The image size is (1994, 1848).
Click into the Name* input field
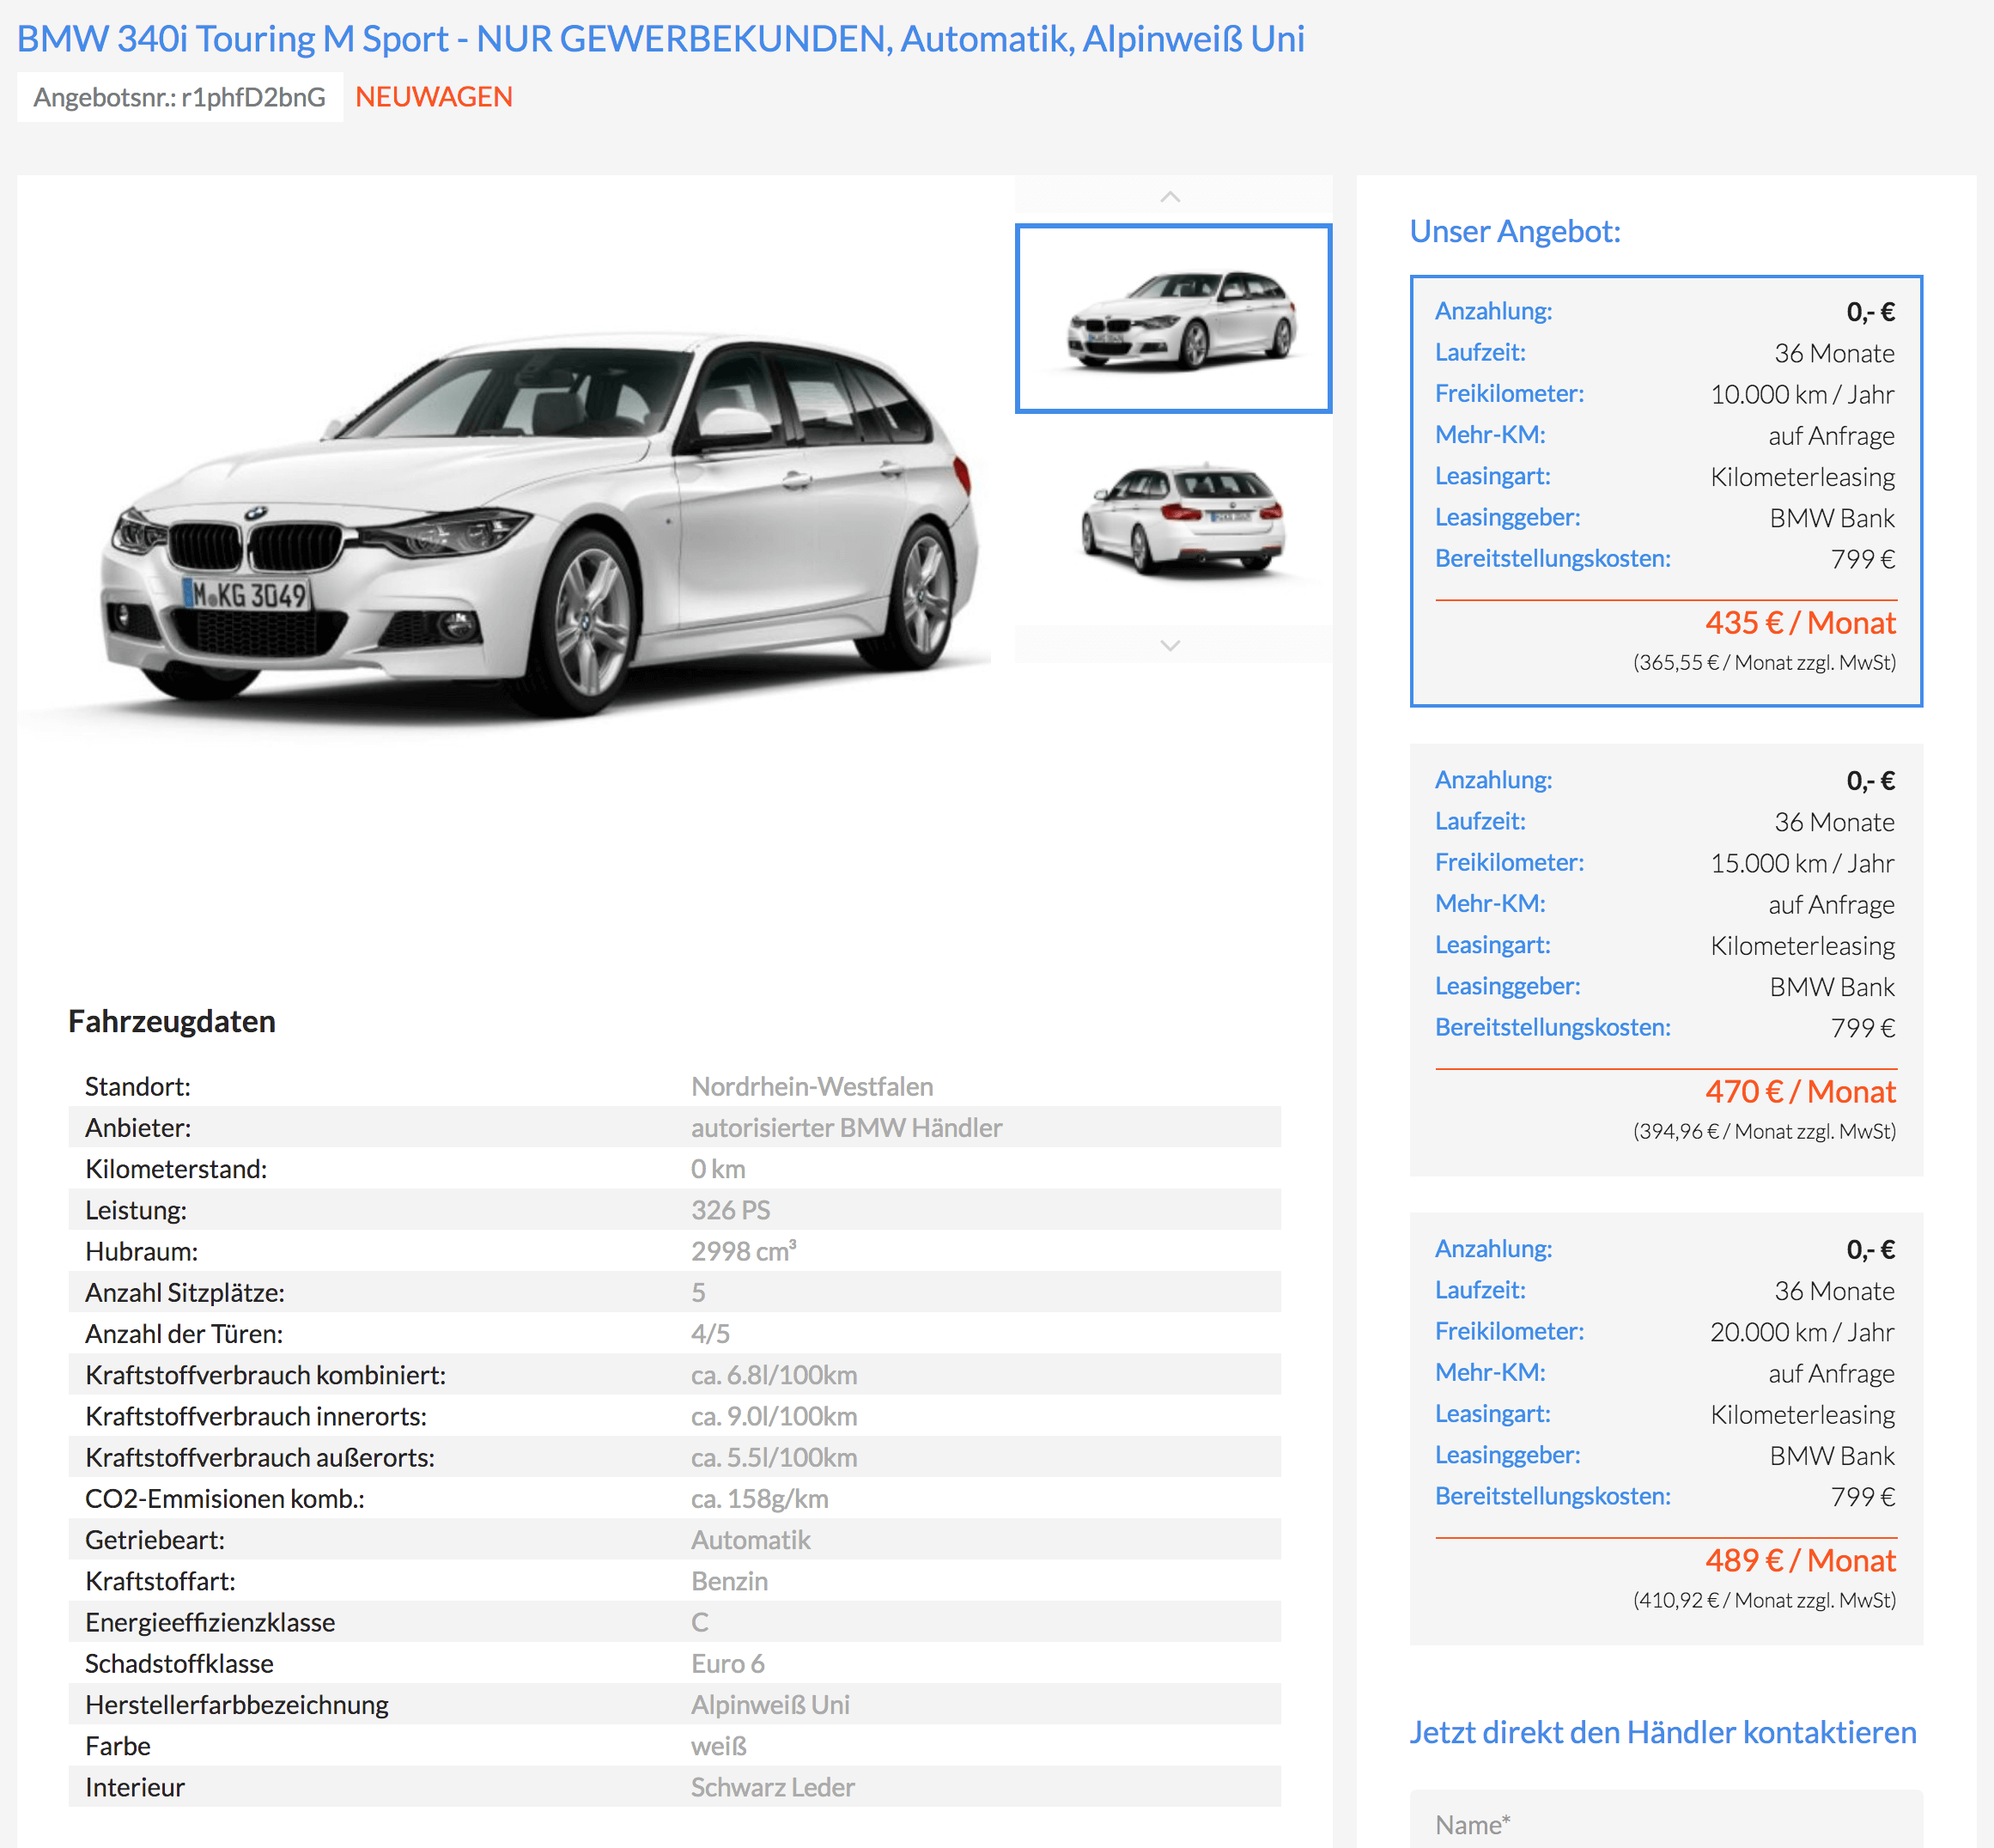(1666, 1822)
